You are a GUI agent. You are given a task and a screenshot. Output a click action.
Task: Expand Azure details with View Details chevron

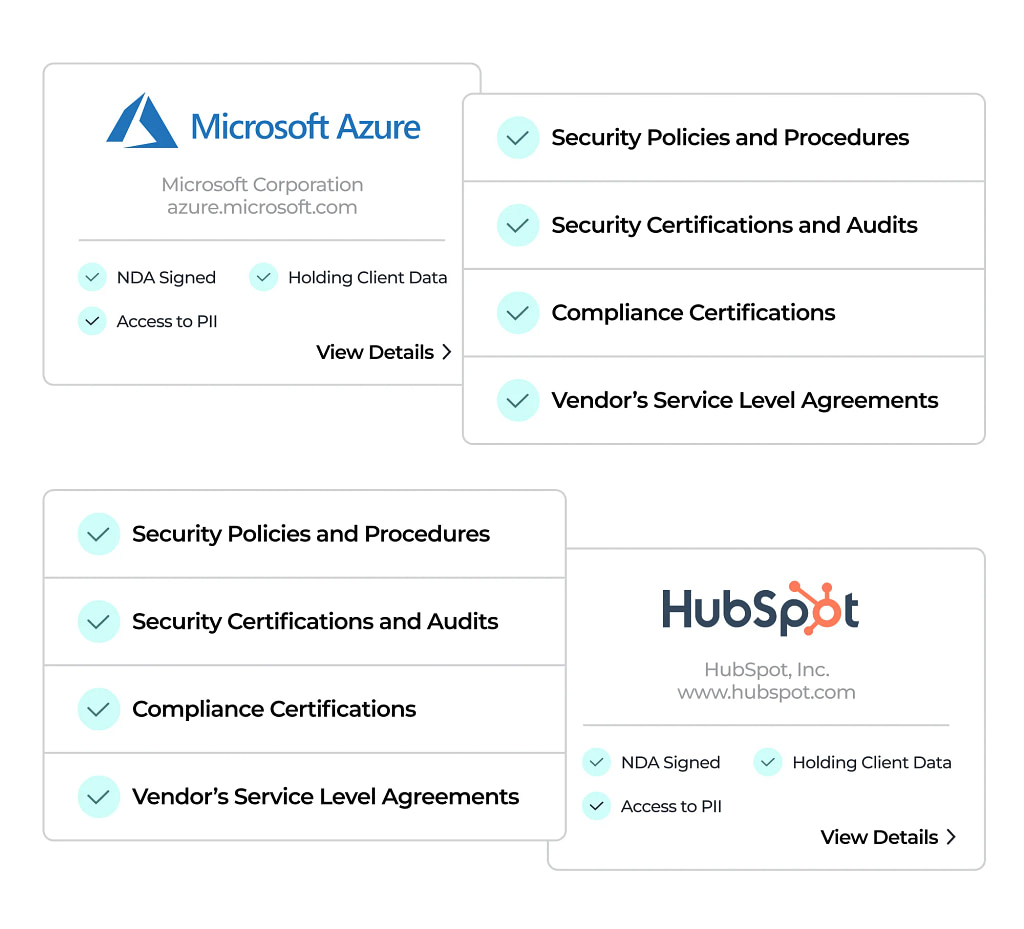tap(446, 352)
